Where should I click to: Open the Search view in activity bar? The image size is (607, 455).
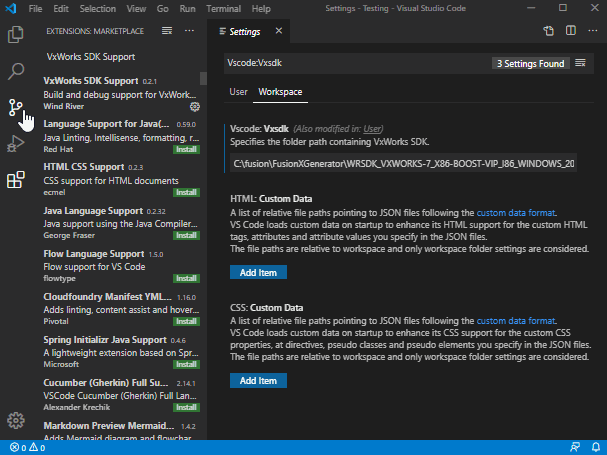pyautogui.click(x=15, y=71)
